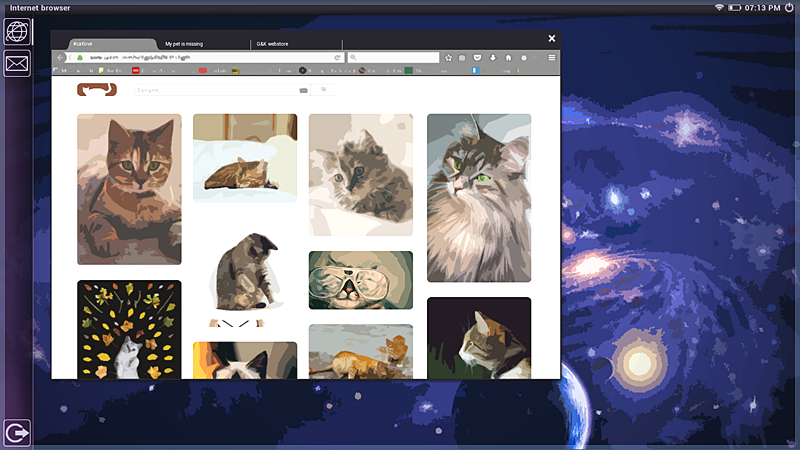This screenshot has height=450, width=800.
Task: Click the Pocket save icon
Action: coord(478,58)
